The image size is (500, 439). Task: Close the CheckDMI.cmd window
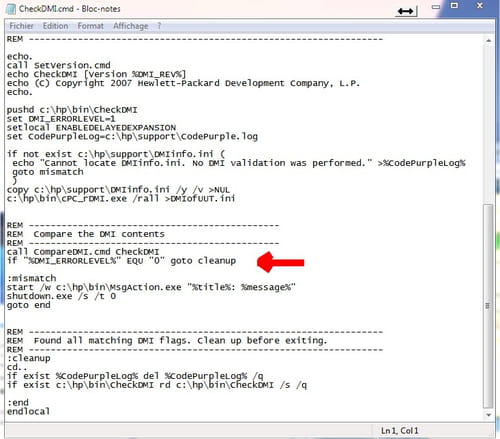point(480,5)
